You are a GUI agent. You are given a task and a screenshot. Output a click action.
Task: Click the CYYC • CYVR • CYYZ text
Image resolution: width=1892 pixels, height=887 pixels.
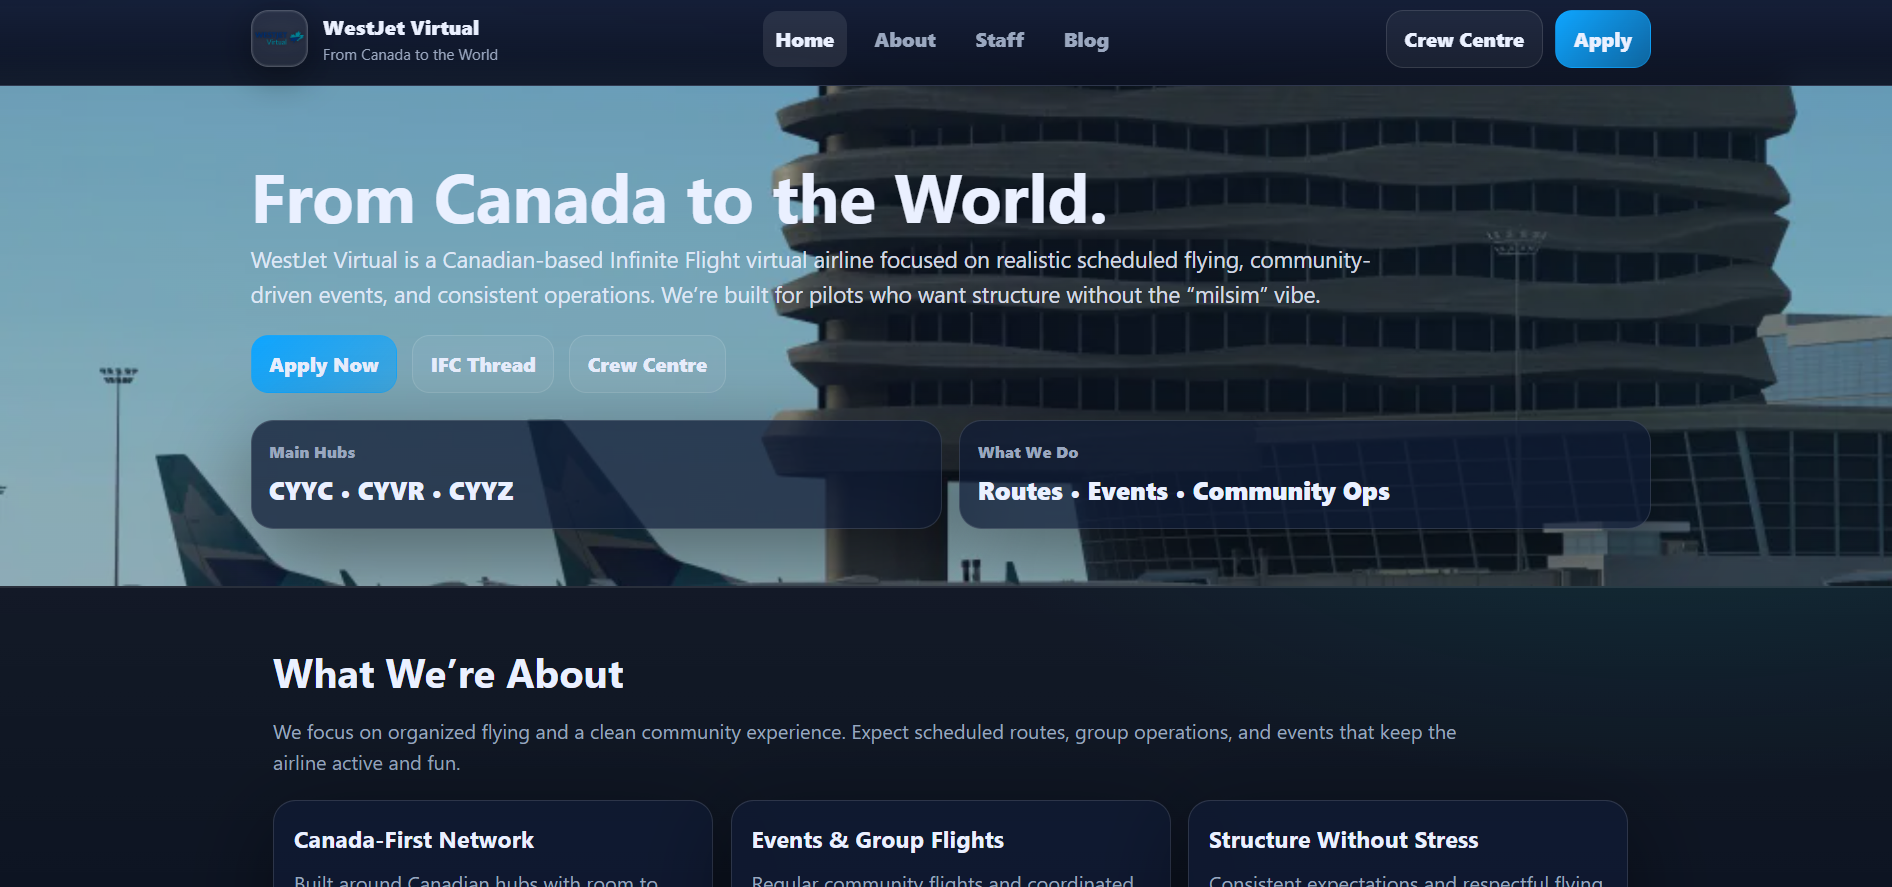(391, 491)
